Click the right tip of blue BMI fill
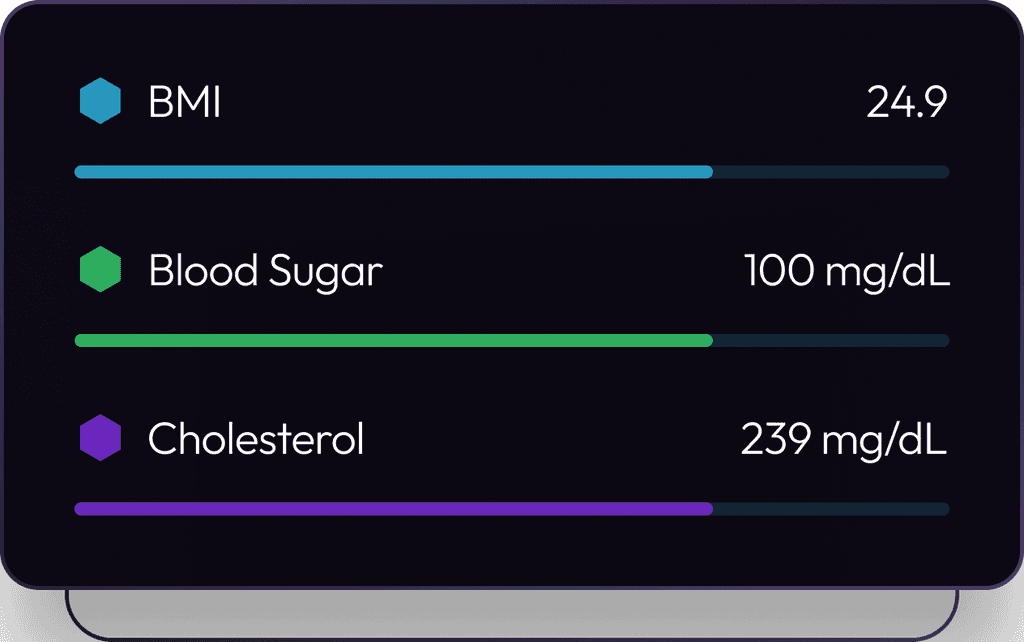The height and width of the screenshot is (642, 1024). click(708, 172)
